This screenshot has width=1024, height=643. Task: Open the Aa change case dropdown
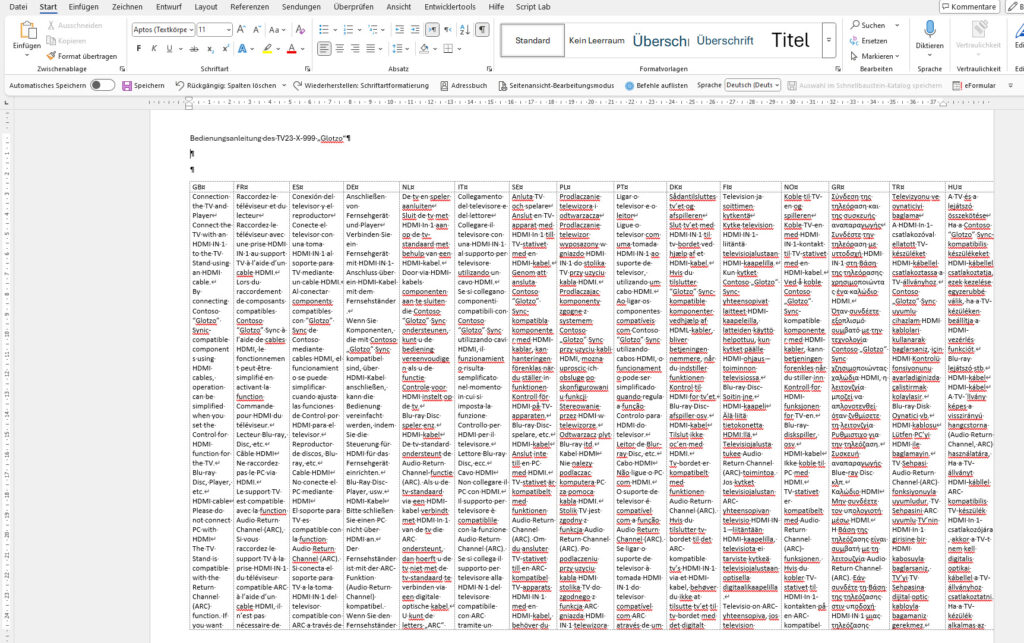coord(277,29)
